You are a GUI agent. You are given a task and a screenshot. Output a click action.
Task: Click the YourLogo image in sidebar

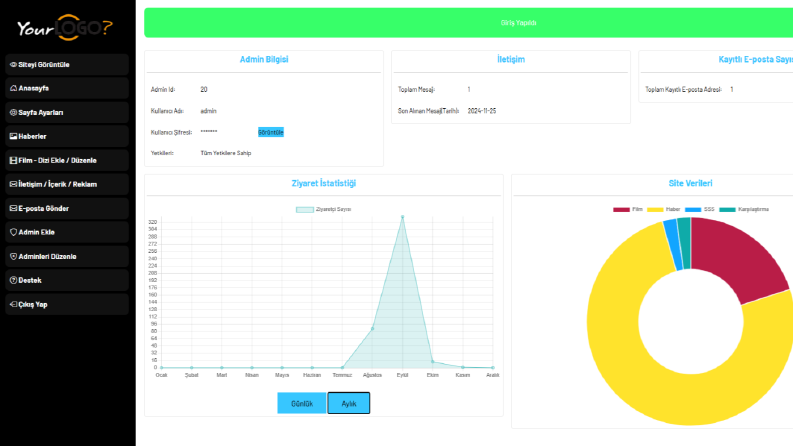pyautogui.click(x=65, y=27)
